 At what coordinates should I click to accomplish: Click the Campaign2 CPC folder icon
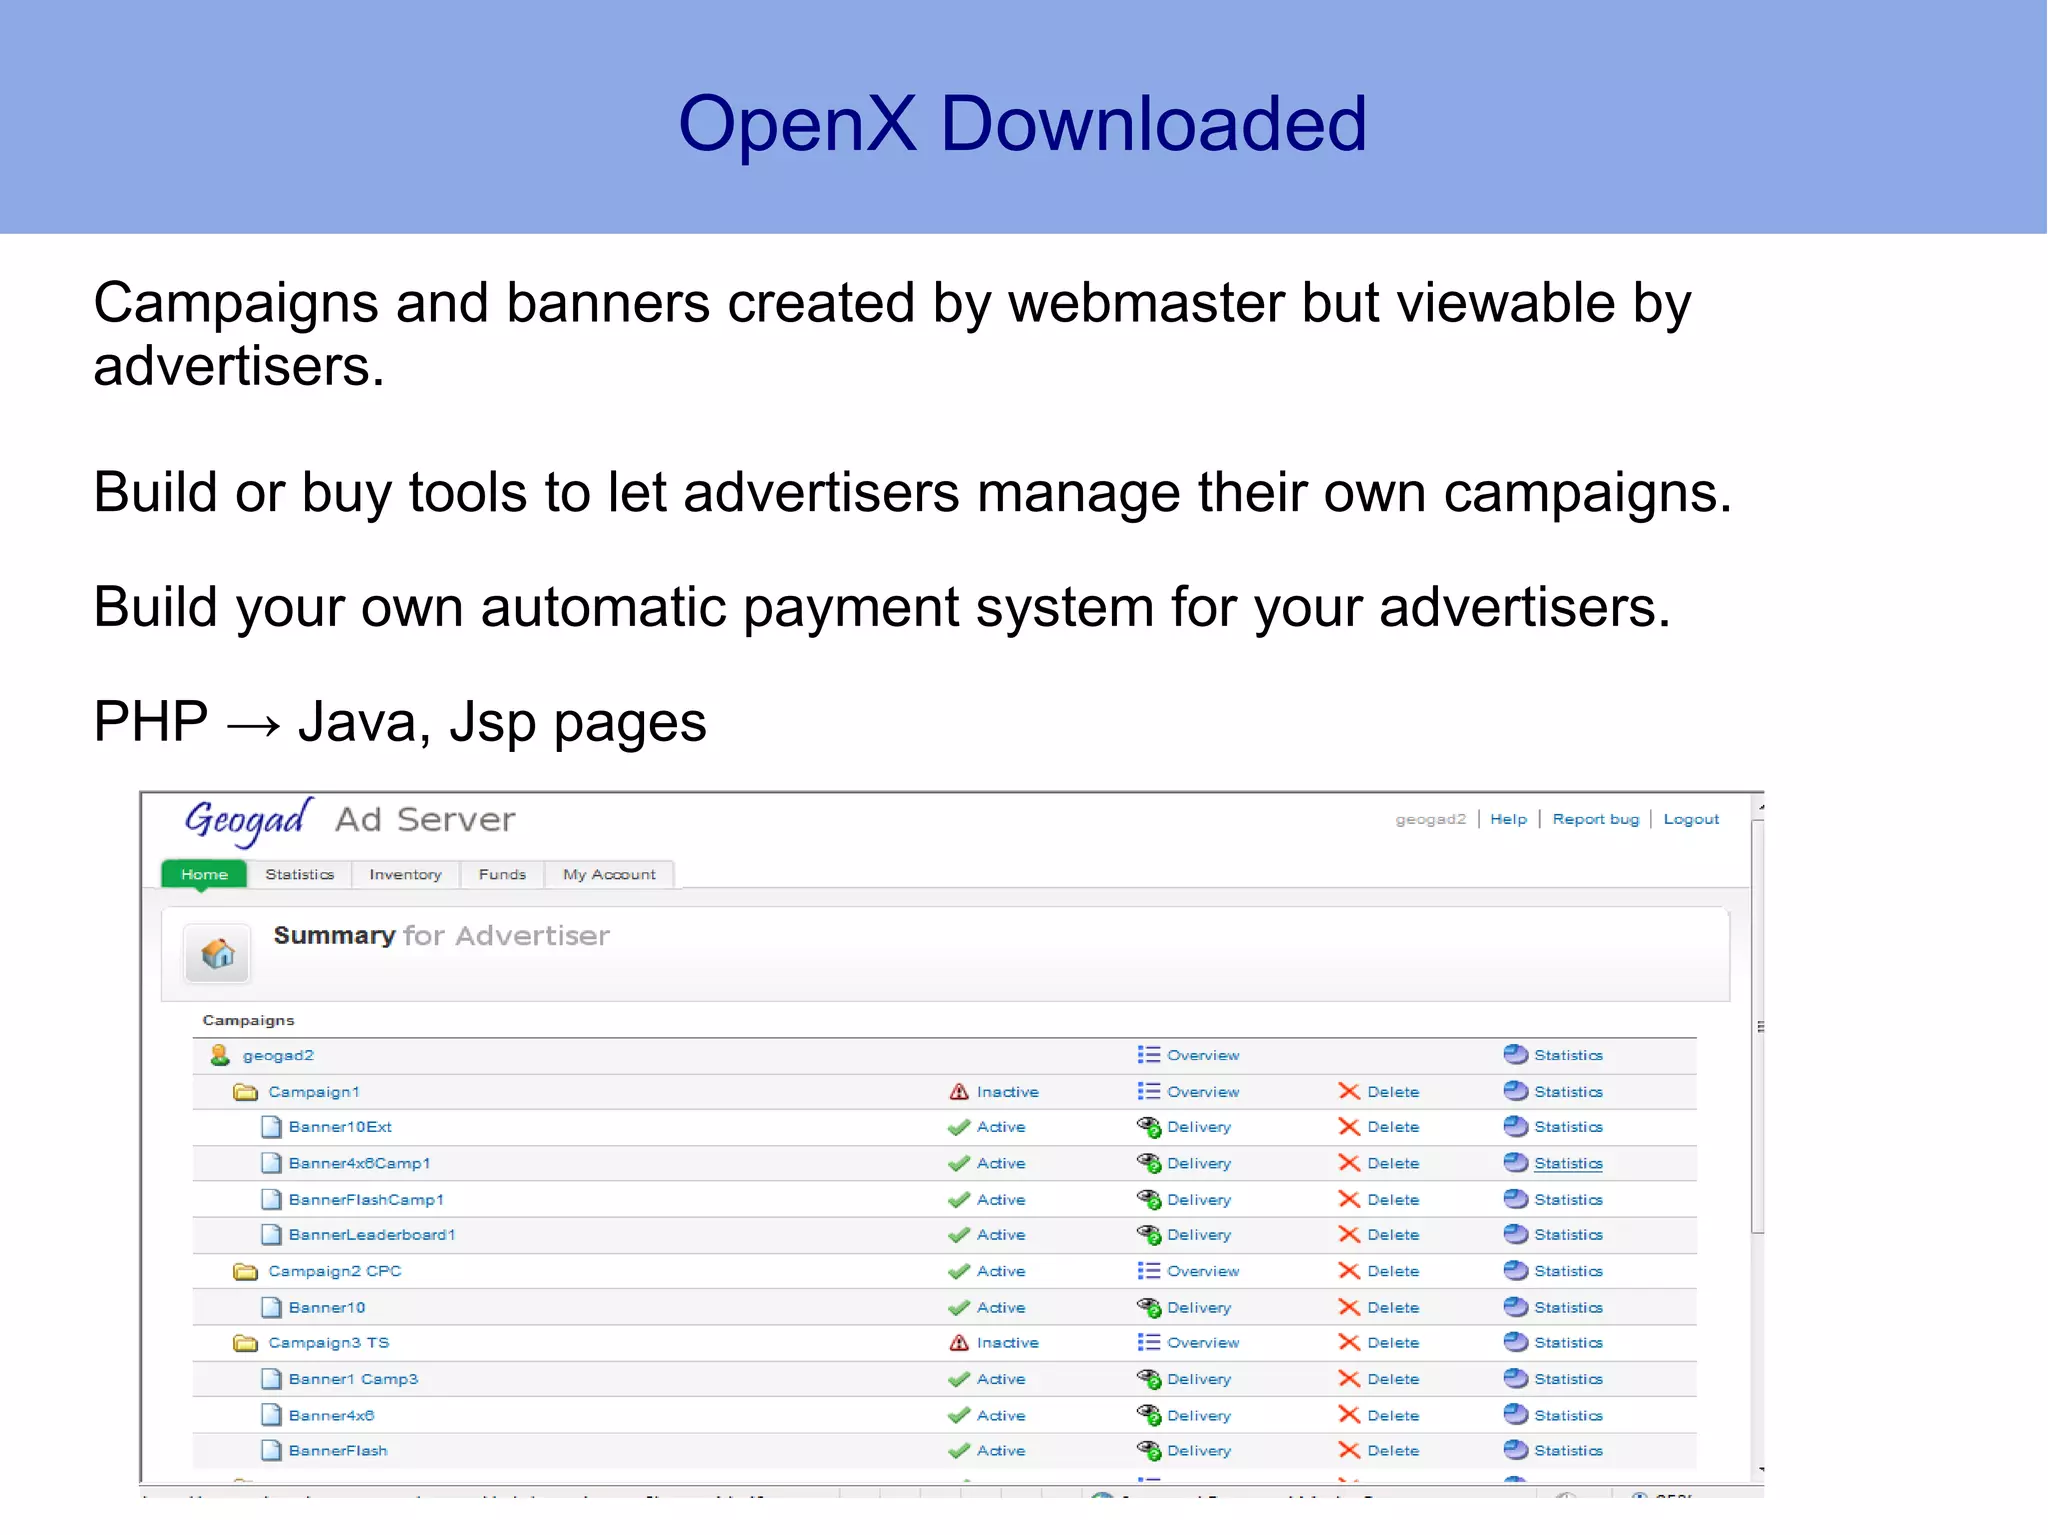pos(245,1271)
